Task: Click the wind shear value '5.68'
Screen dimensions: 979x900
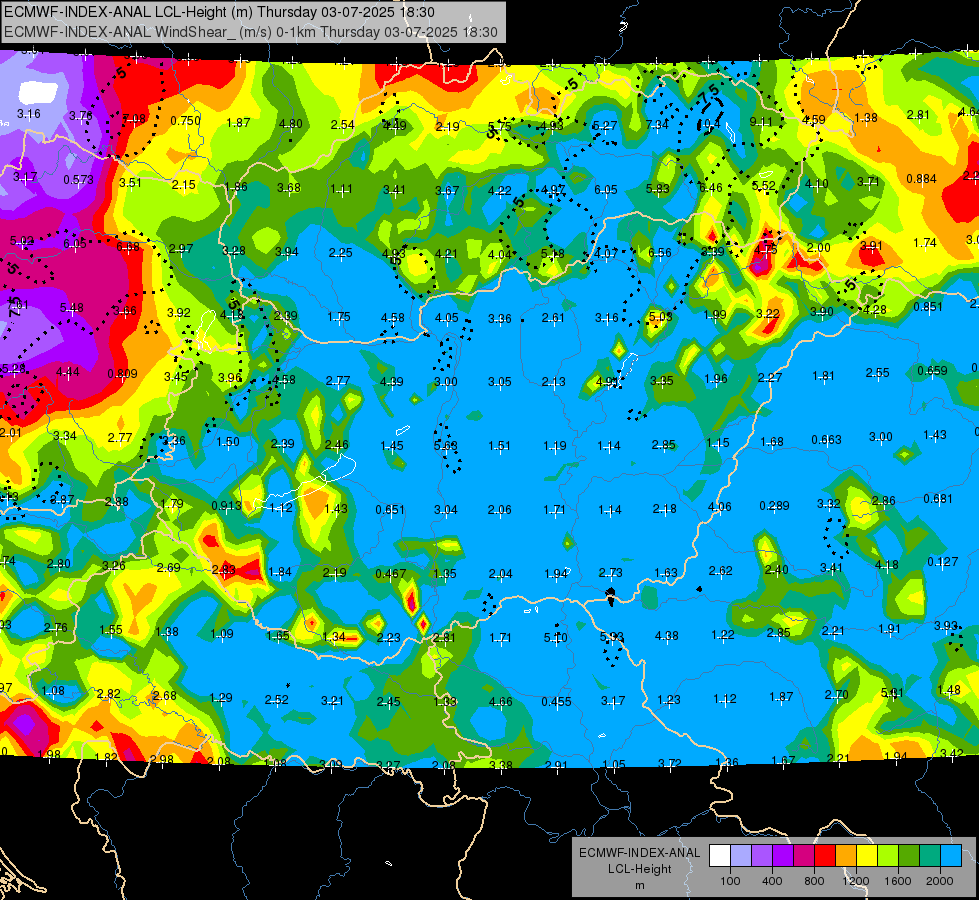Action: tap(445, 445)
